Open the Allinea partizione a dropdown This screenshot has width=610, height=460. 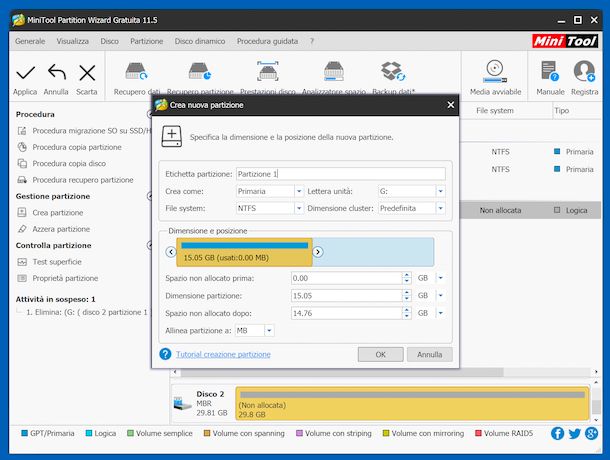[x=269, y=330]
